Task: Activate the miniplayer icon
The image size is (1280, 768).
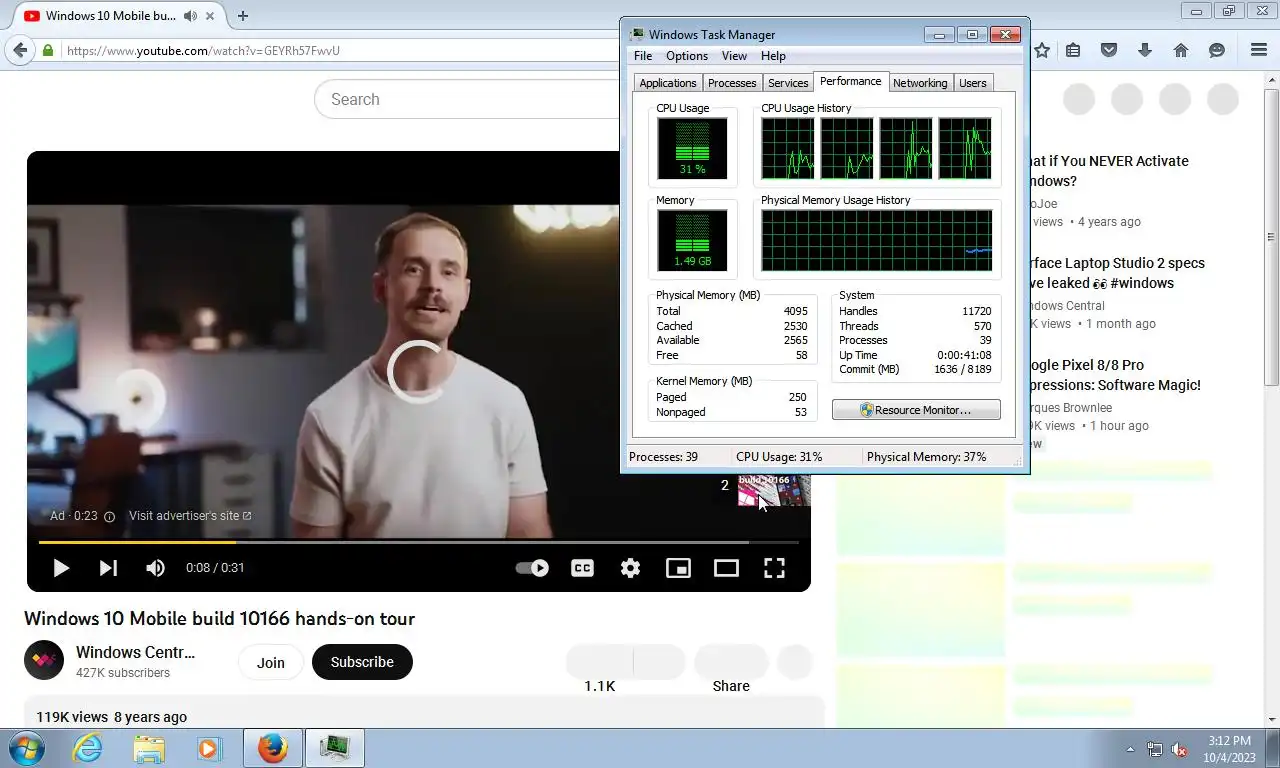Action: click(x=678, y=568)
